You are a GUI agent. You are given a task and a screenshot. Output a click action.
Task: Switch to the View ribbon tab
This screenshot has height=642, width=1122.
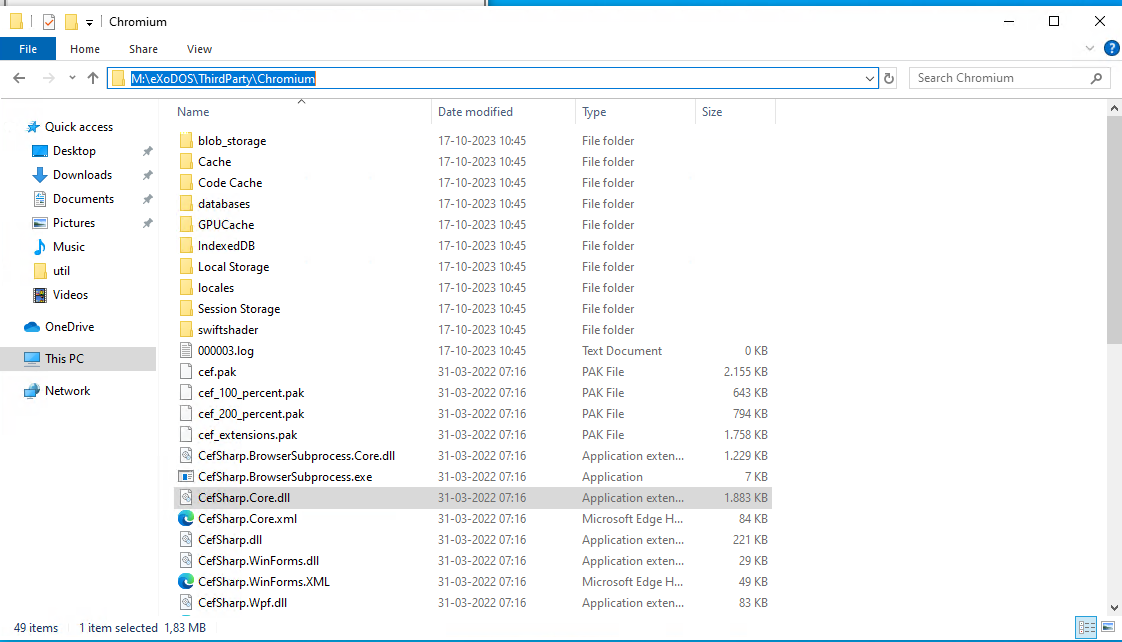coord(199,49)
